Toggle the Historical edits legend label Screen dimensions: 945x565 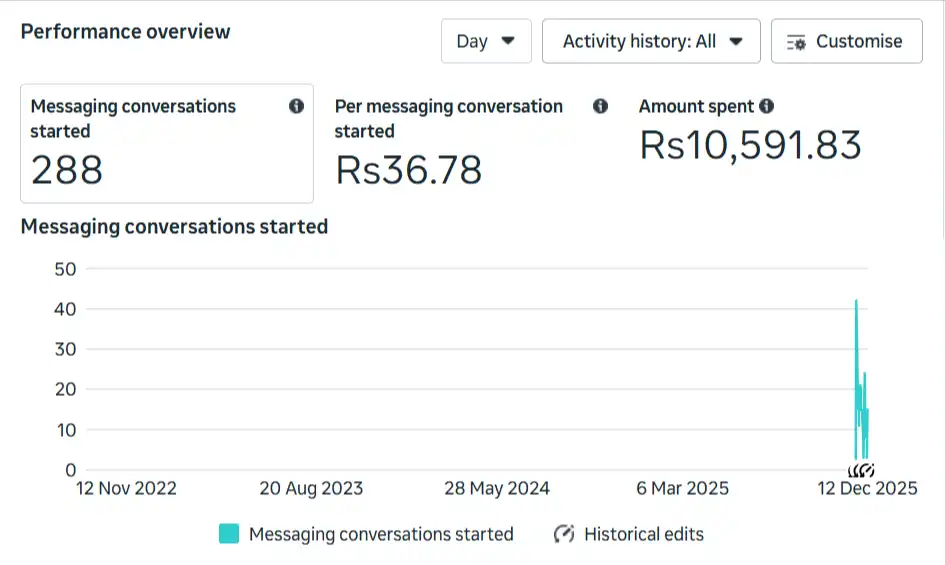[643, 534]
